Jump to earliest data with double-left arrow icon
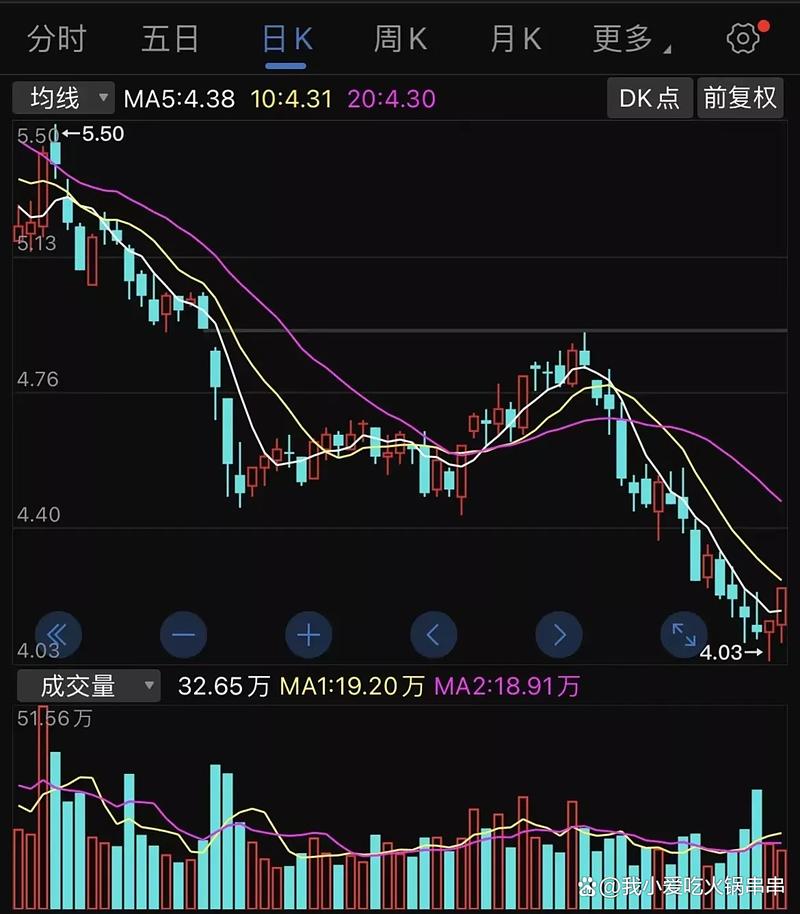 (x=59, y=634)
